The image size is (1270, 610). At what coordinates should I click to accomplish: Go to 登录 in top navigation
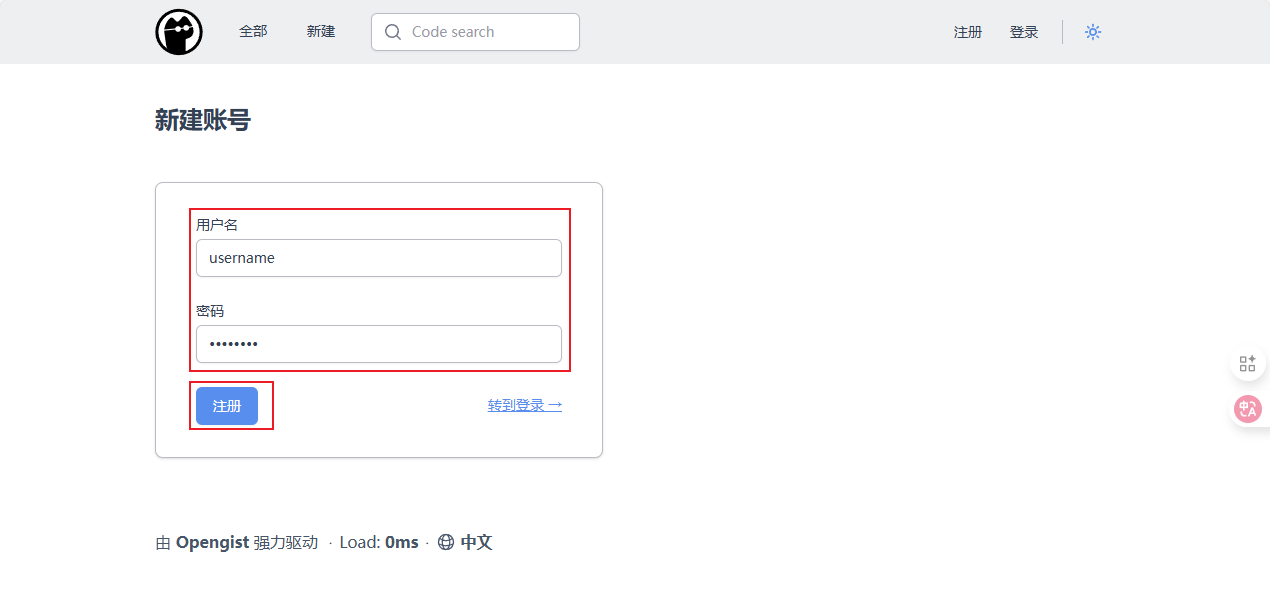coord(1024,32)
